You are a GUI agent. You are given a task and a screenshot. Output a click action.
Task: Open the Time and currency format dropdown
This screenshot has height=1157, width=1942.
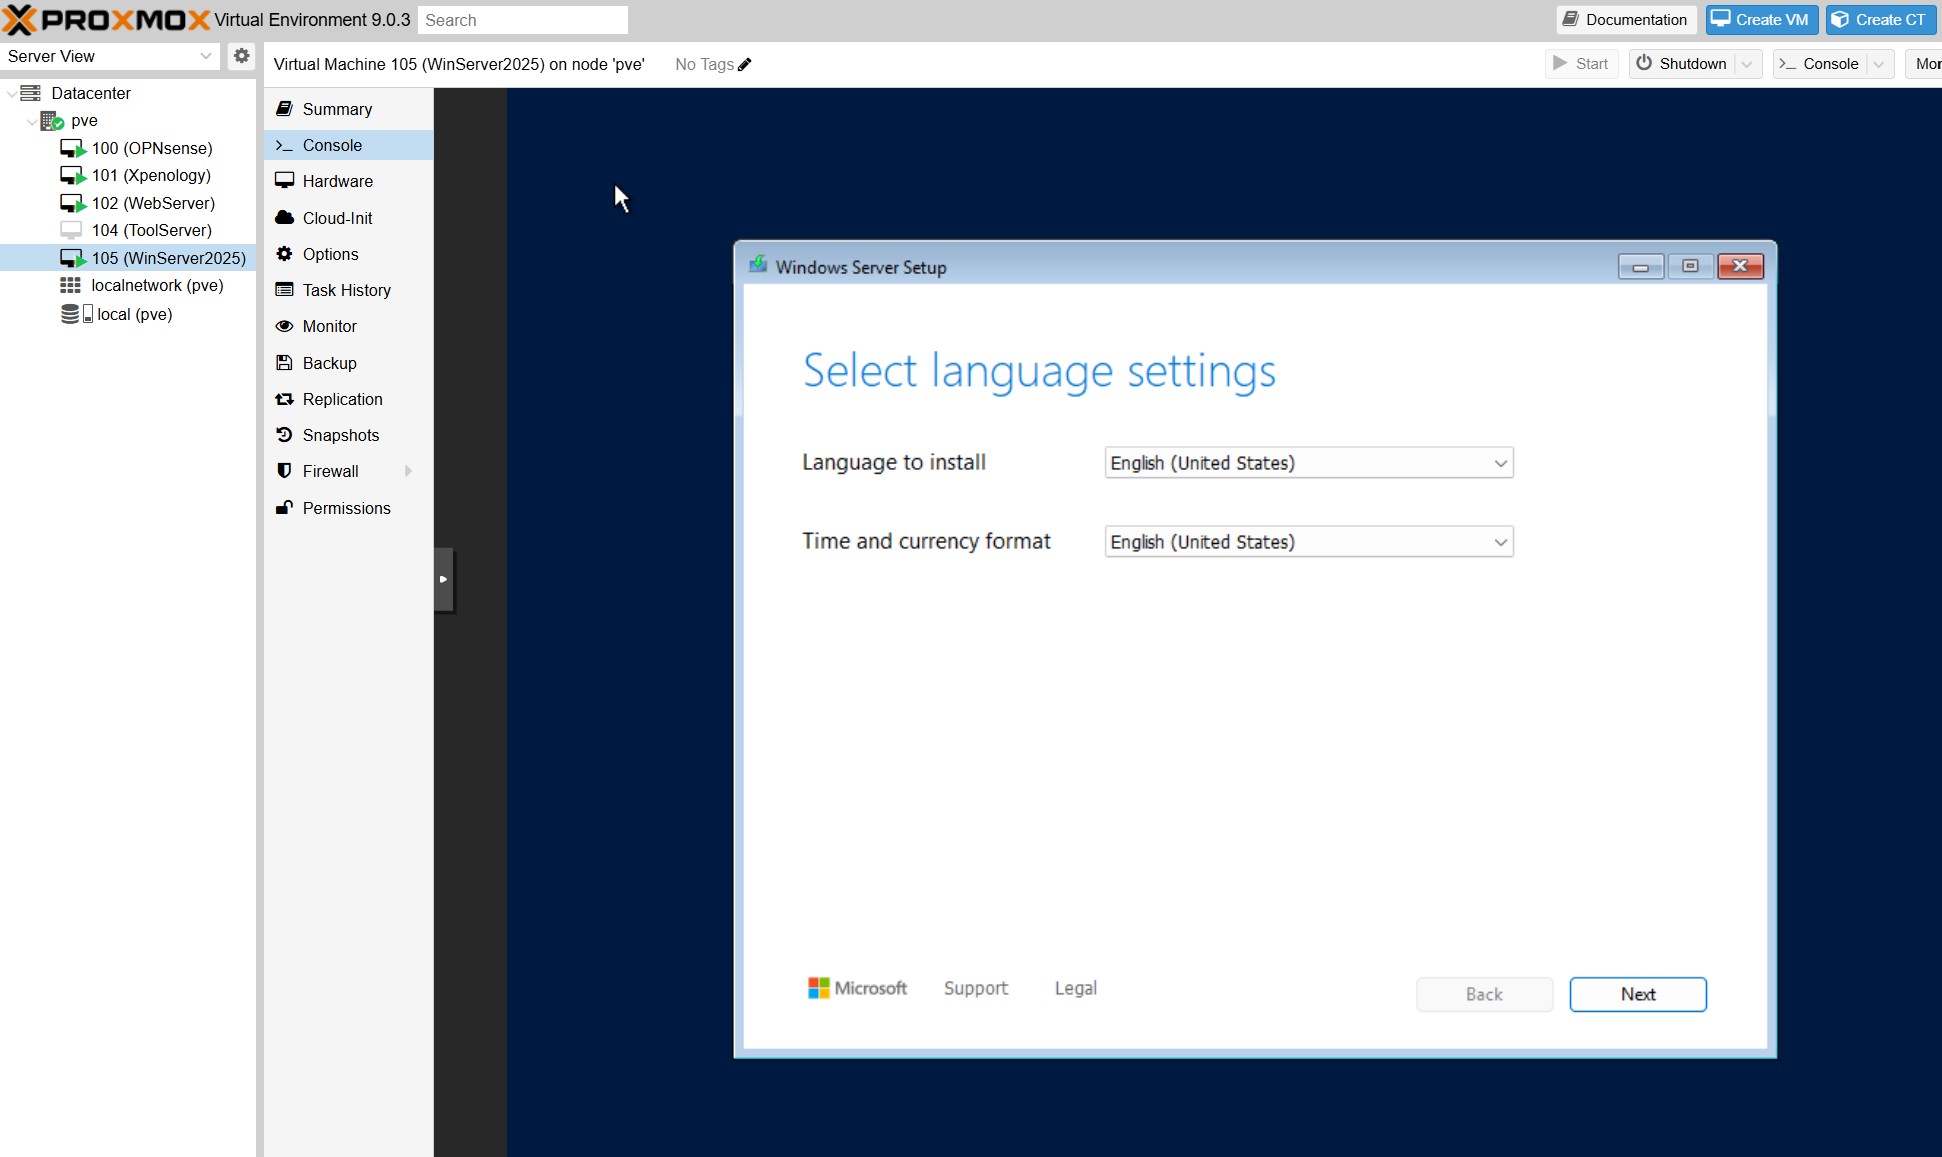[x=1308, y=542]
